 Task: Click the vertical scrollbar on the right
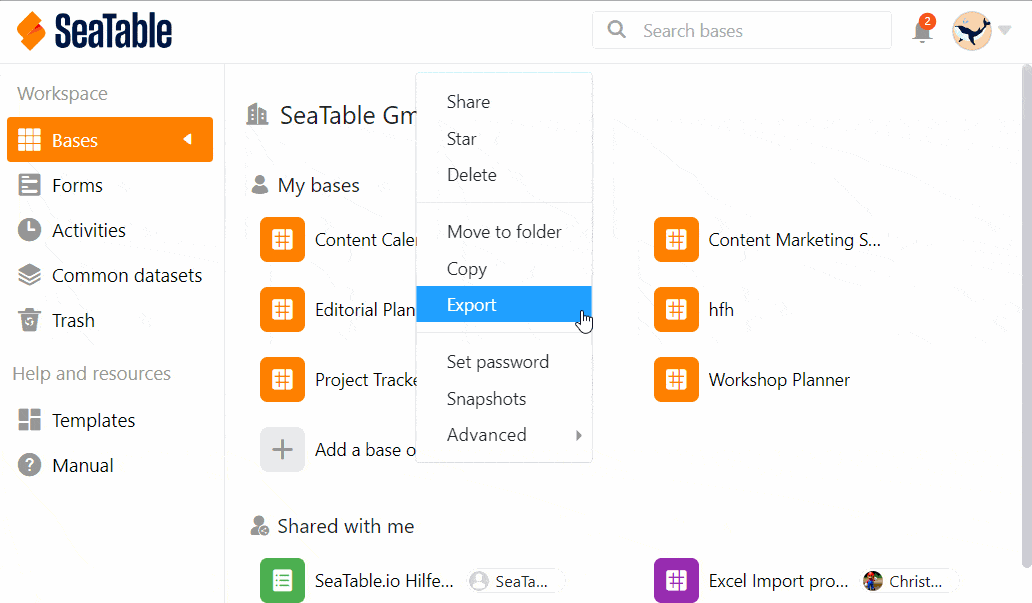(1025, 300)
